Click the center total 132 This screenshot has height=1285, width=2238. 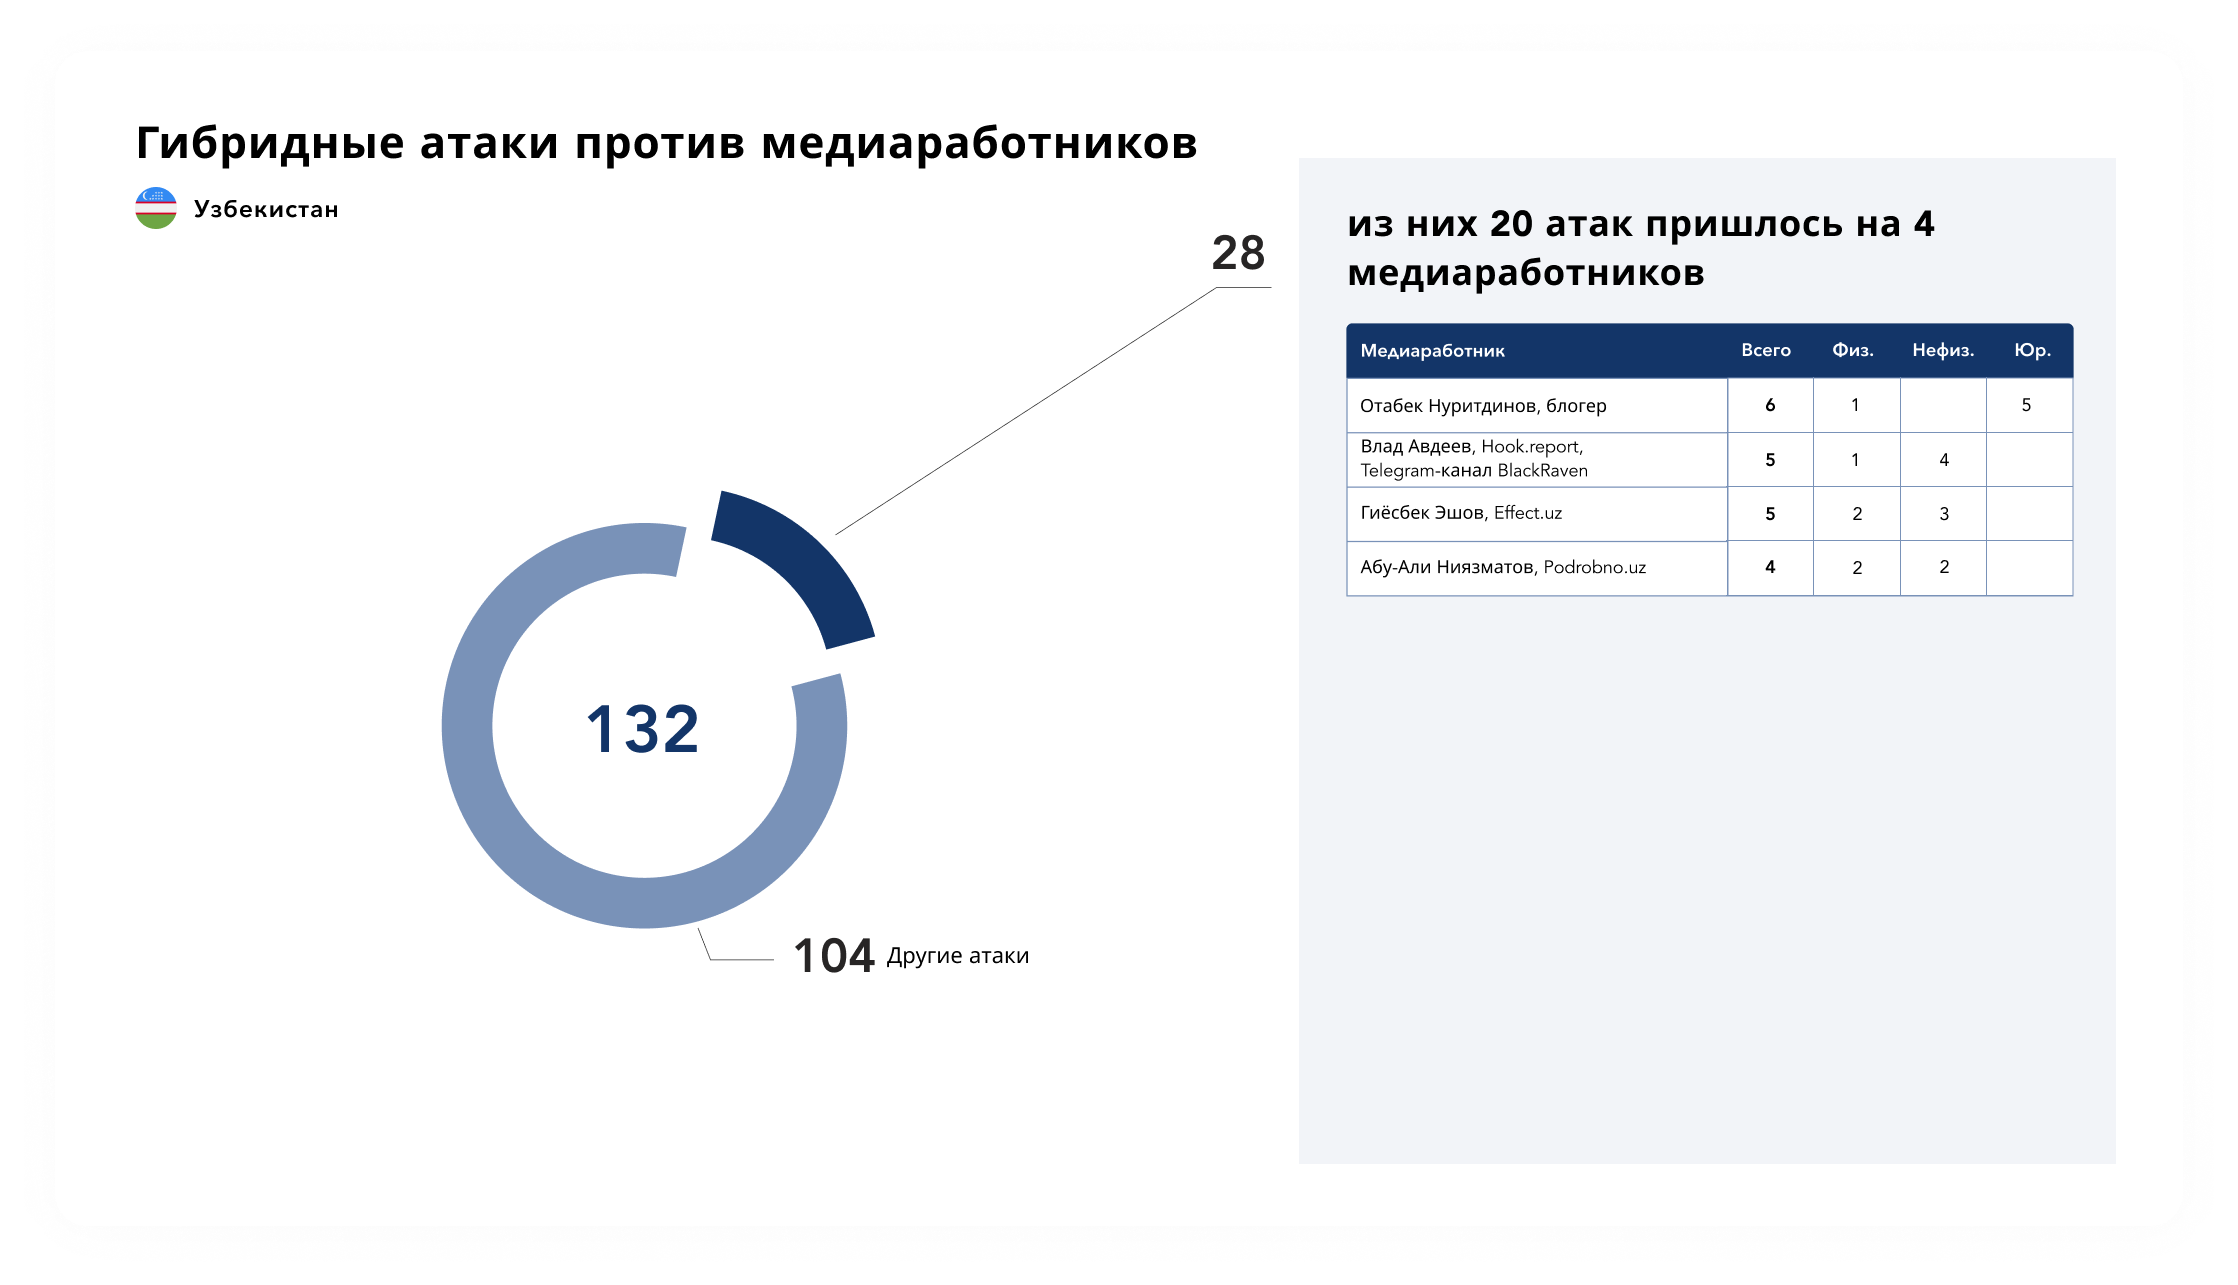coord(643,728)
